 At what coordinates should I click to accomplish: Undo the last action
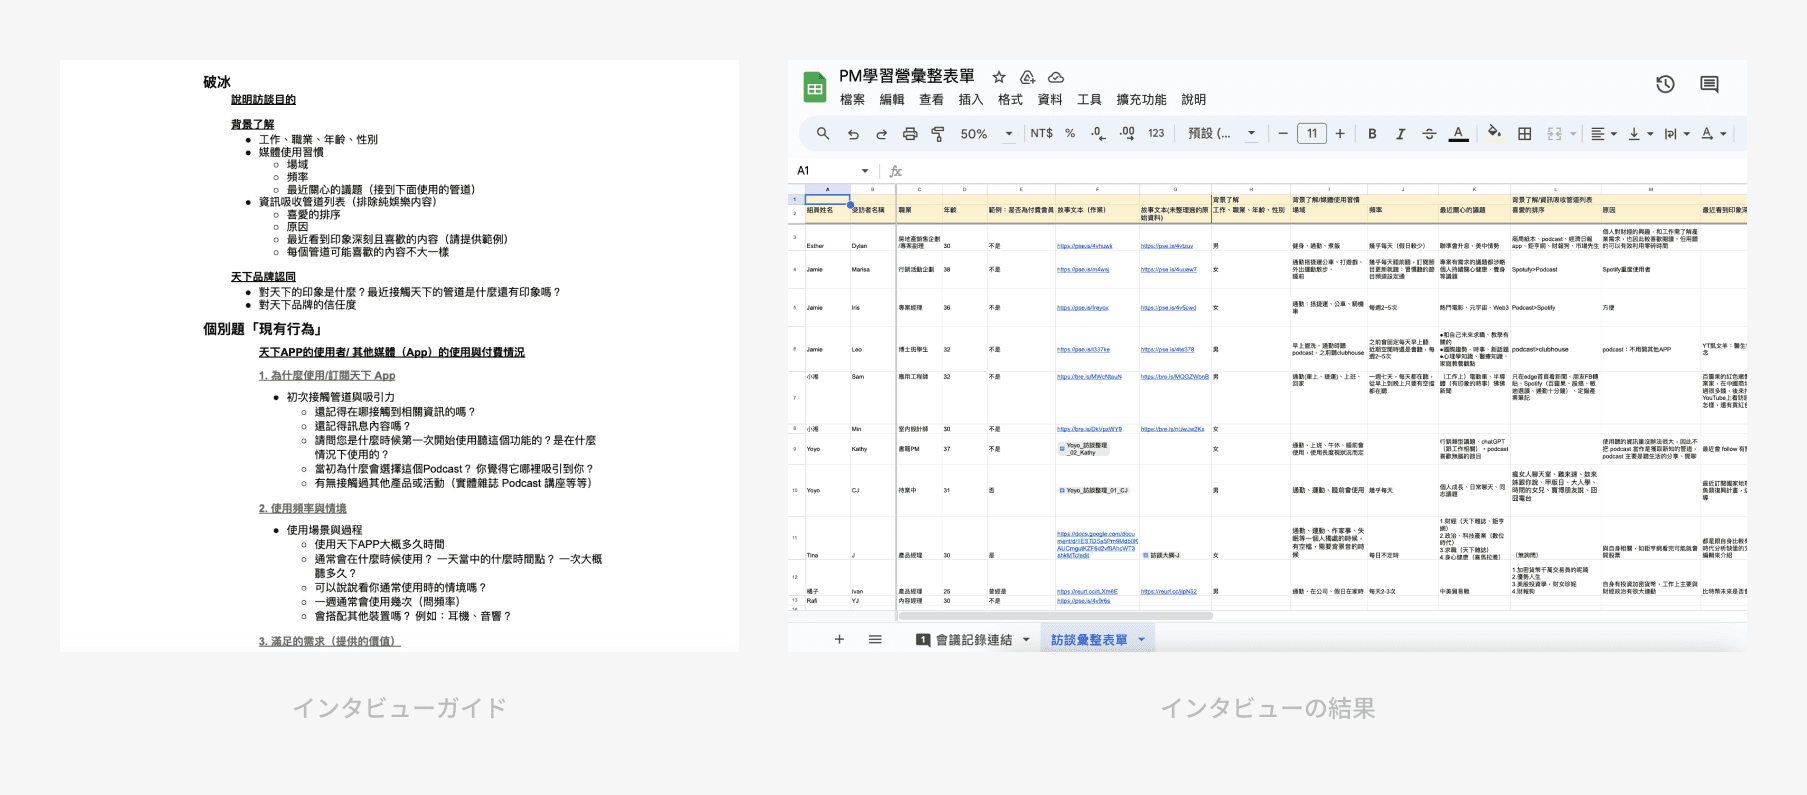[853, 133]
